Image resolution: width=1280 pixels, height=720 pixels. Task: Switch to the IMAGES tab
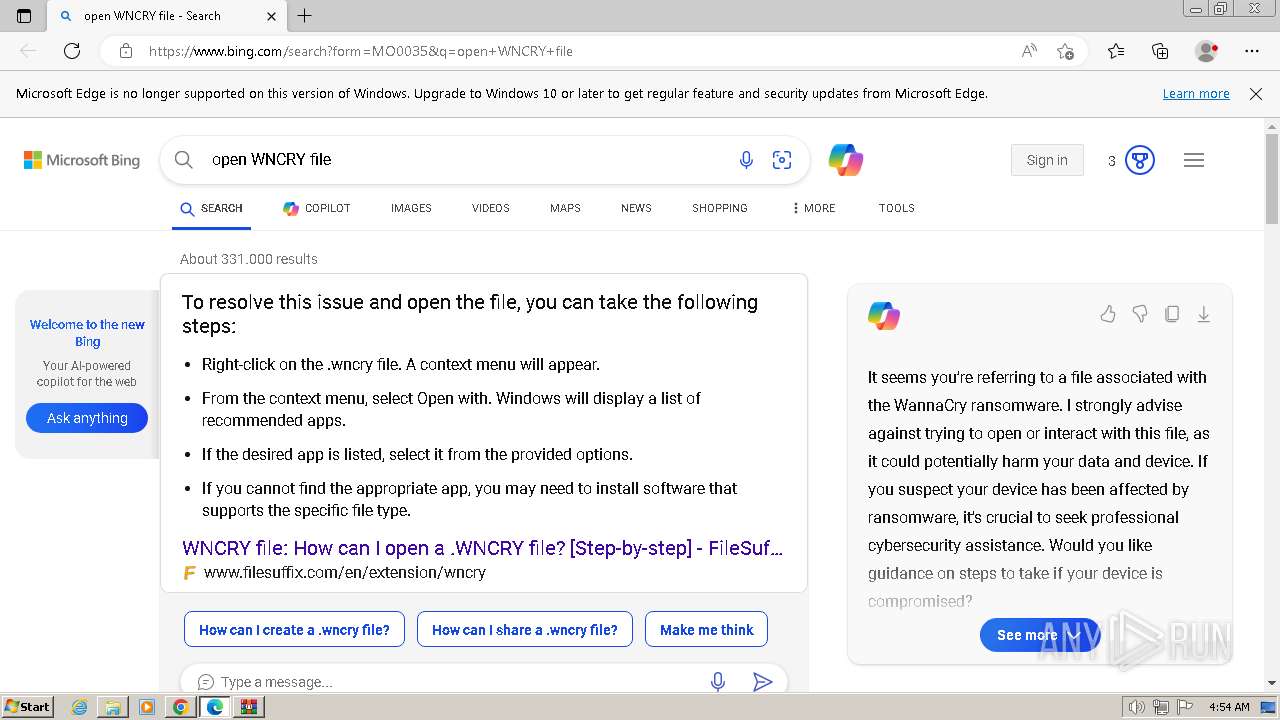point(411,208)
